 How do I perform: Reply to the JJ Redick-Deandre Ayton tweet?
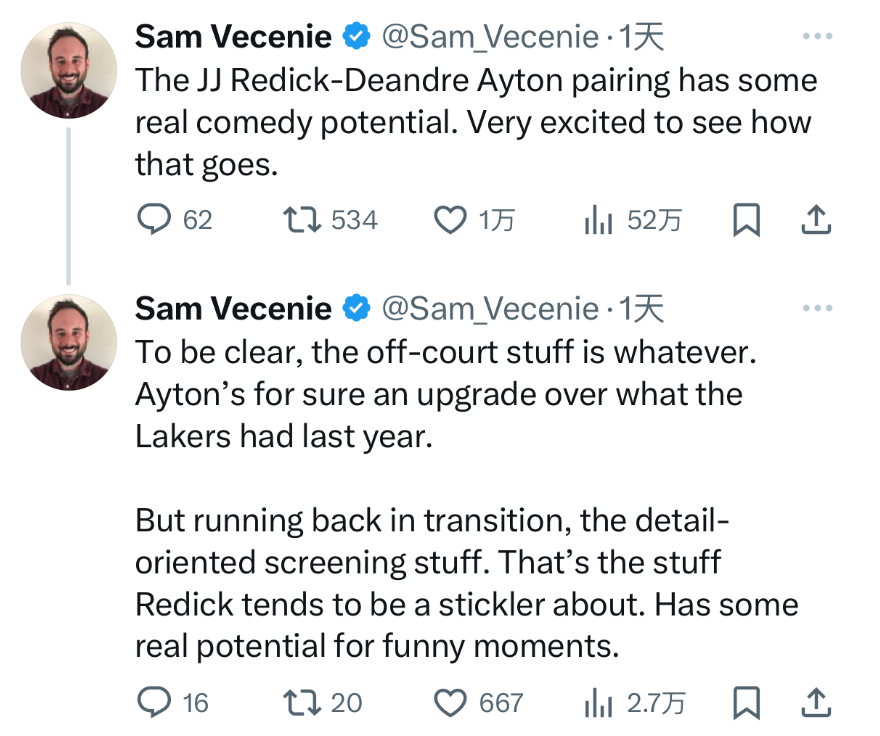pyautogui.click(x=154, y=220)
